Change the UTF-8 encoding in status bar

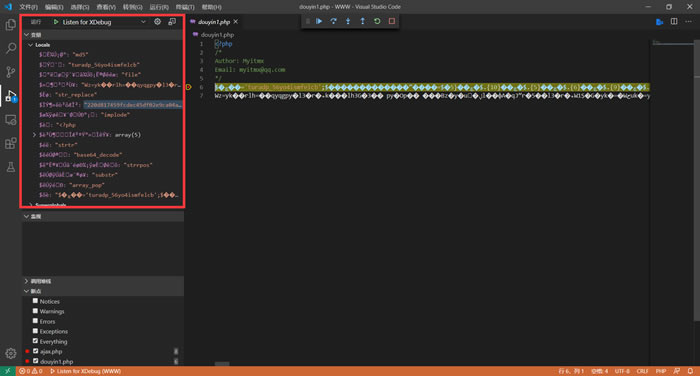pyautogui.click(x=622, y=371)
